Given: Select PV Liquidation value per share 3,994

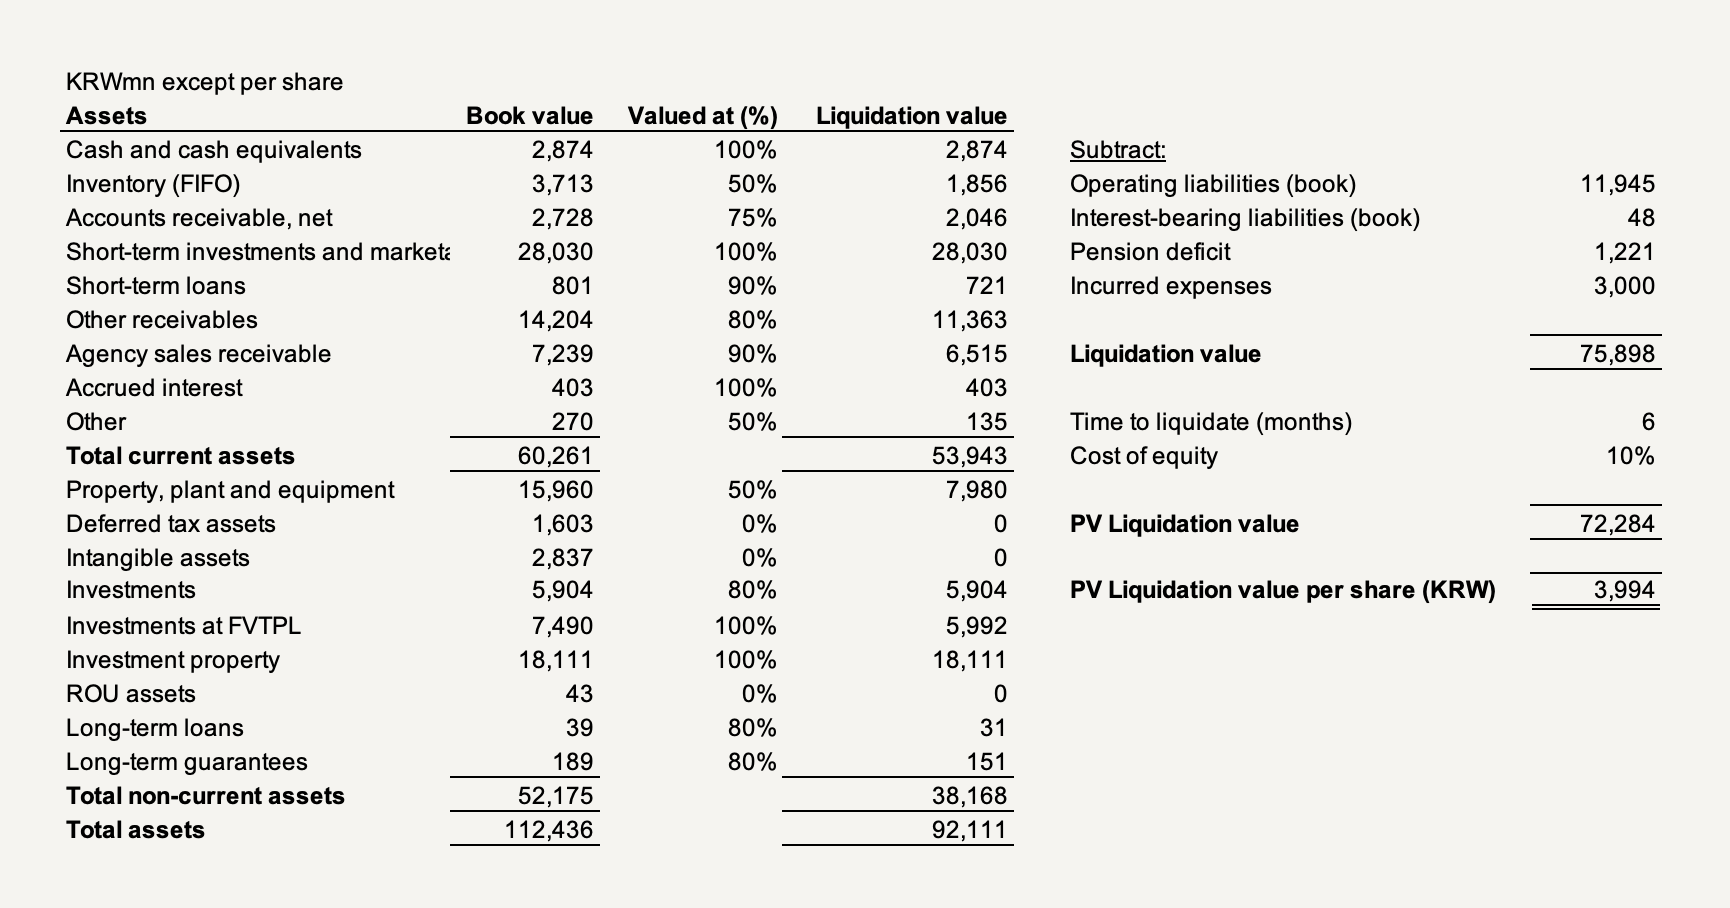Looking at the screenshot, I should (1624, 590).
